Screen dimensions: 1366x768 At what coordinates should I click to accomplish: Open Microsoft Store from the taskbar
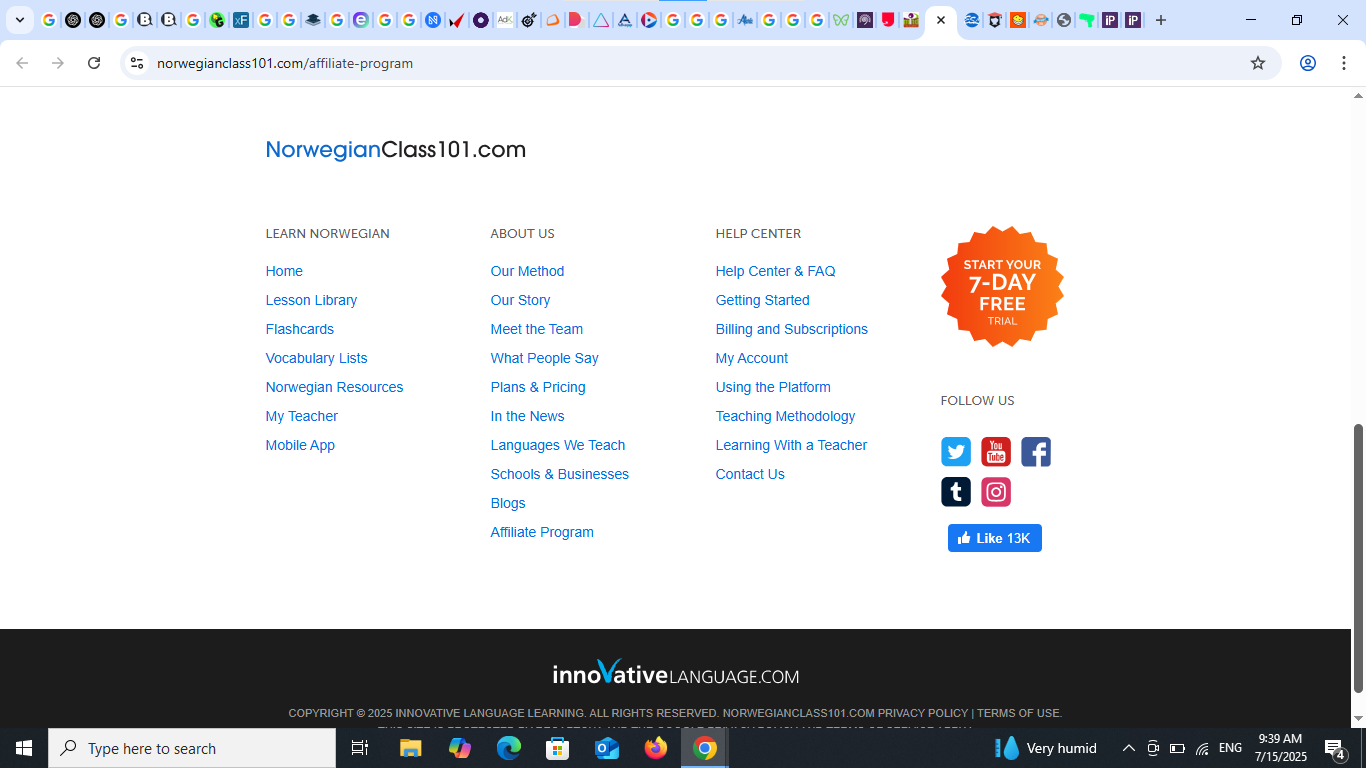(558, 748)
